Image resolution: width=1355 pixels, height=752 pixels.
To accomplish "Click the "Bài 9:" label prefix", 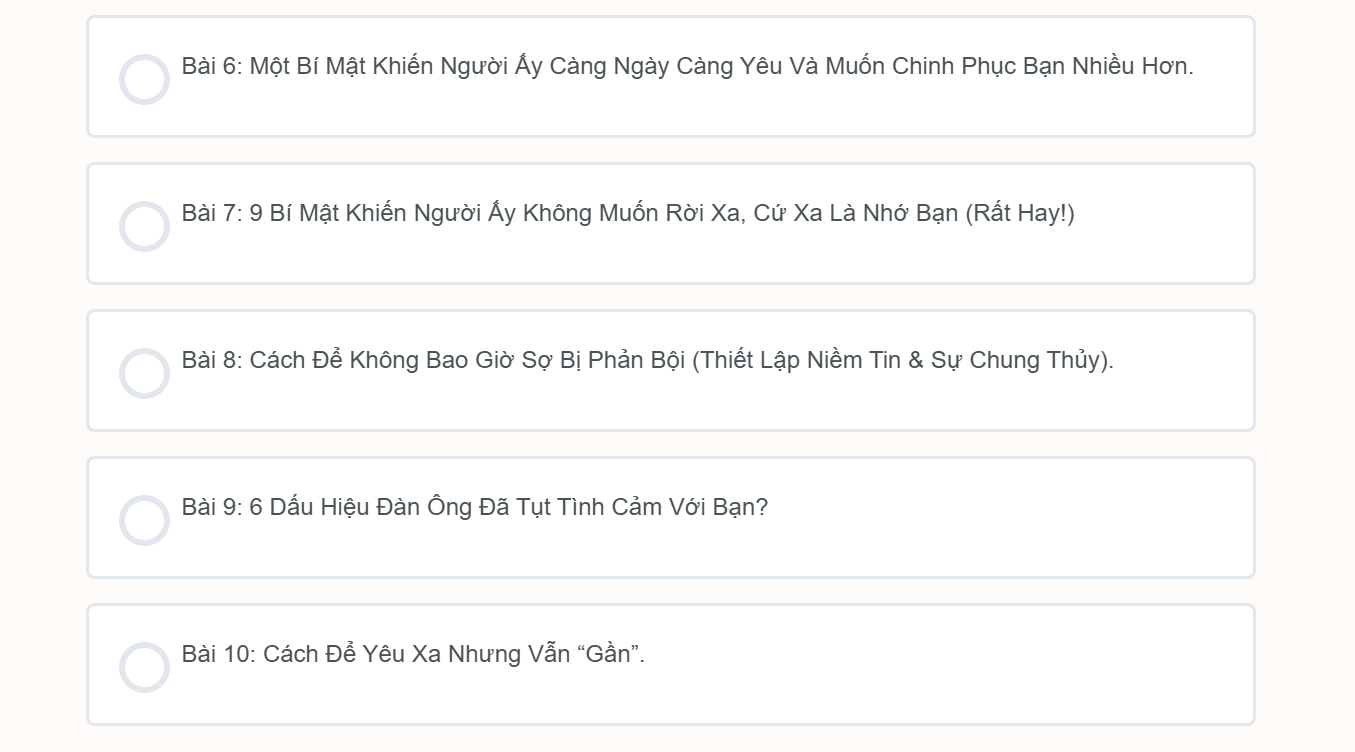I will point(212,508).
